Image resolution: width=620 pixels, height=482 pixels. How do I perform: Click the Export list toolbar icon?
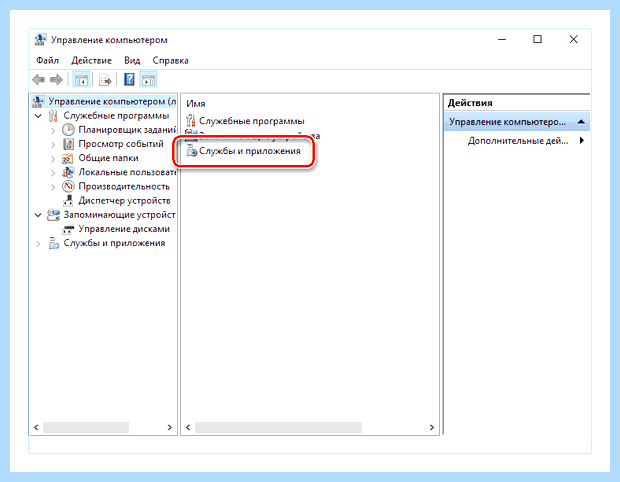(x=105, y=80)
